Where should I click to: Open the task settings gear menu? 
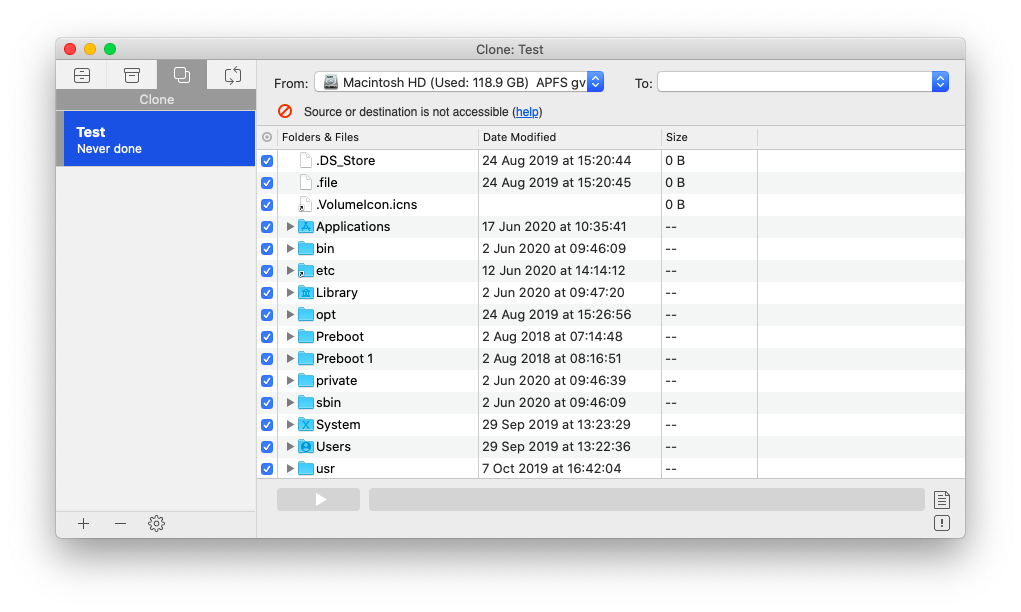tap(156, 523)
